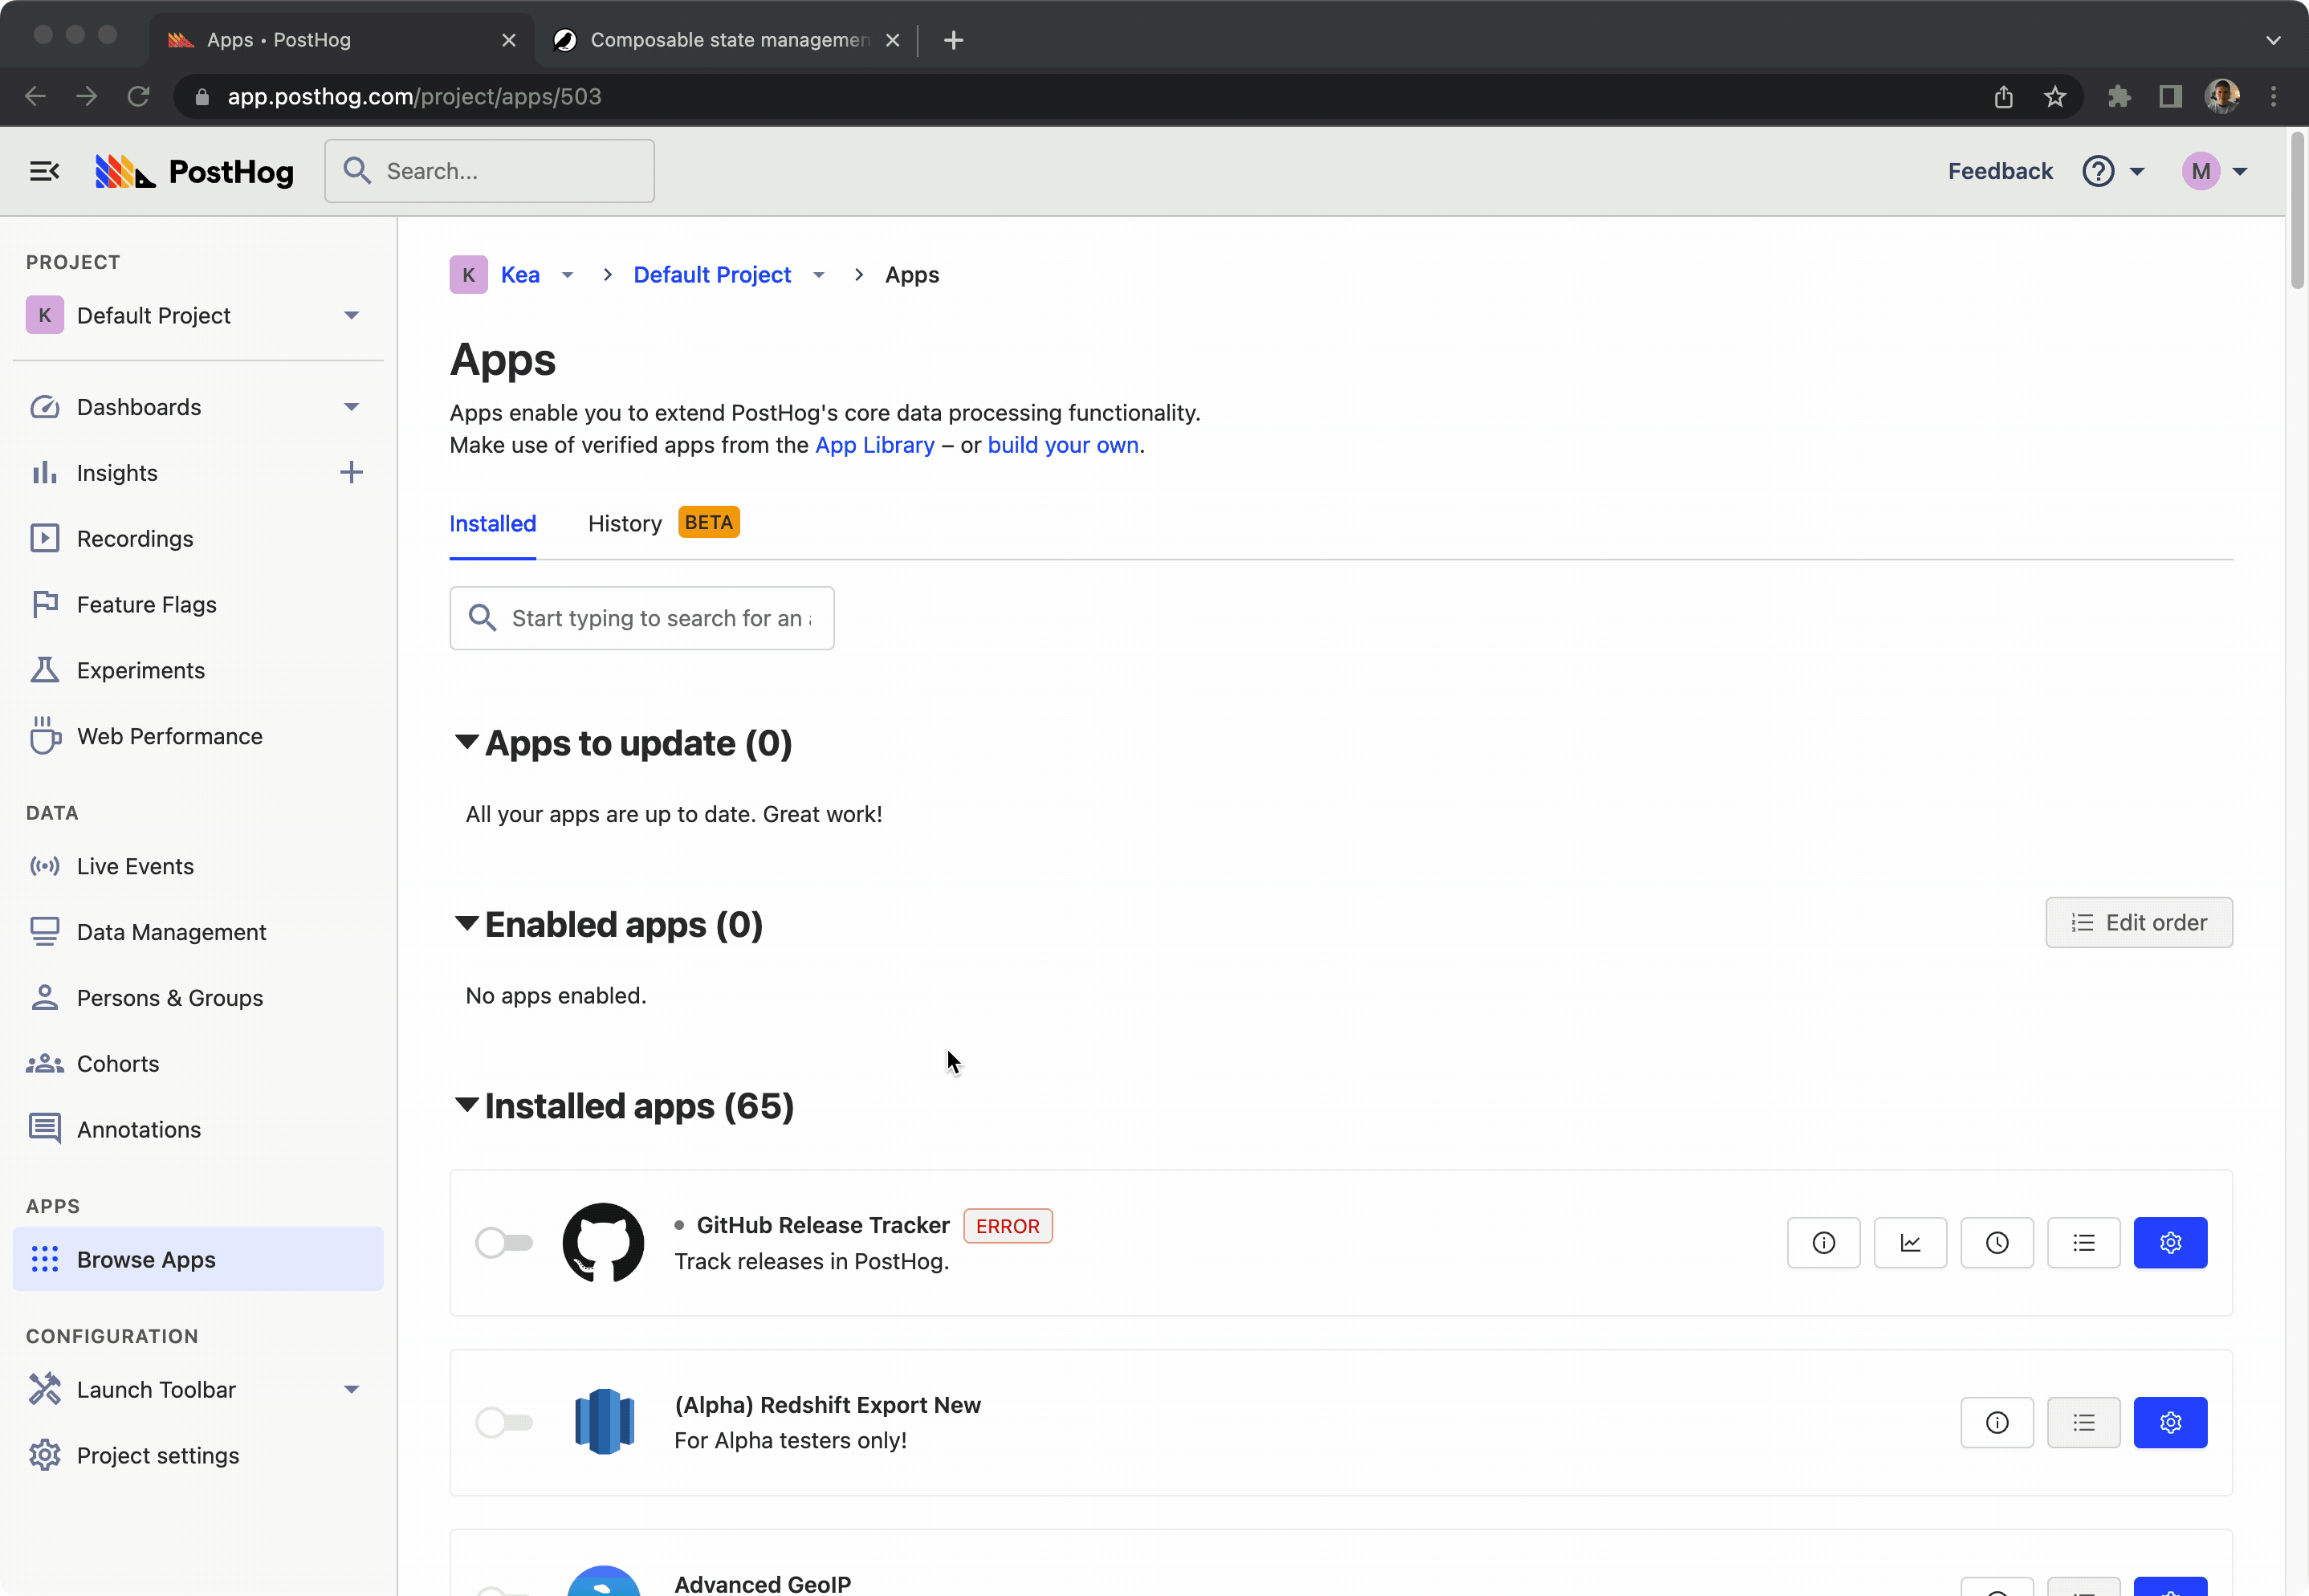
Task: Click the Redshift Export New info icon
Action: 1997,1421
